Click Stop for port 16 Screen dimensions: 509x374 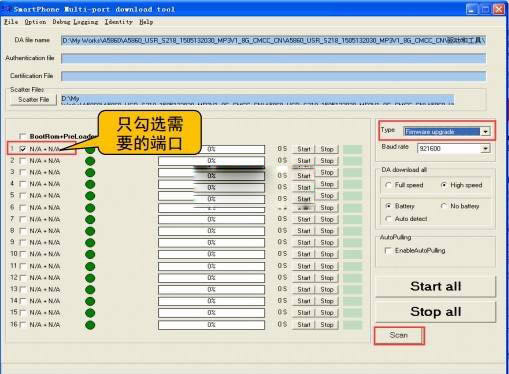click(x=327, y=325)
